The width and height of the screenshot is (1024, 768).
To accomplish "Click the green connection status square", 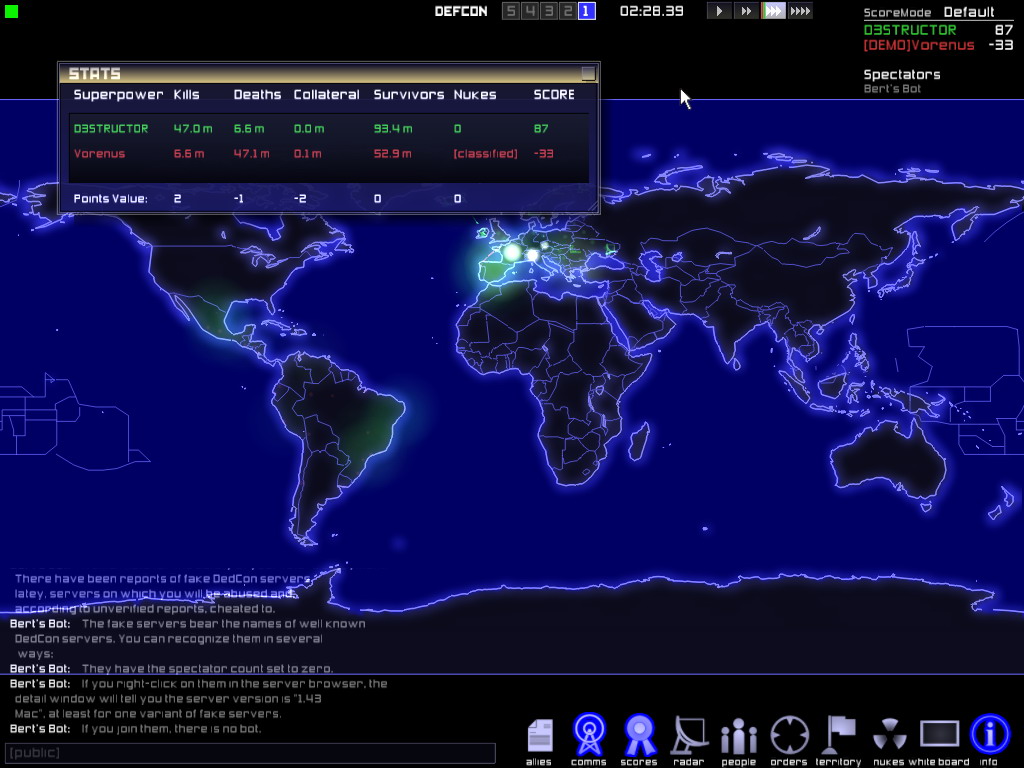I will (11, 11).
